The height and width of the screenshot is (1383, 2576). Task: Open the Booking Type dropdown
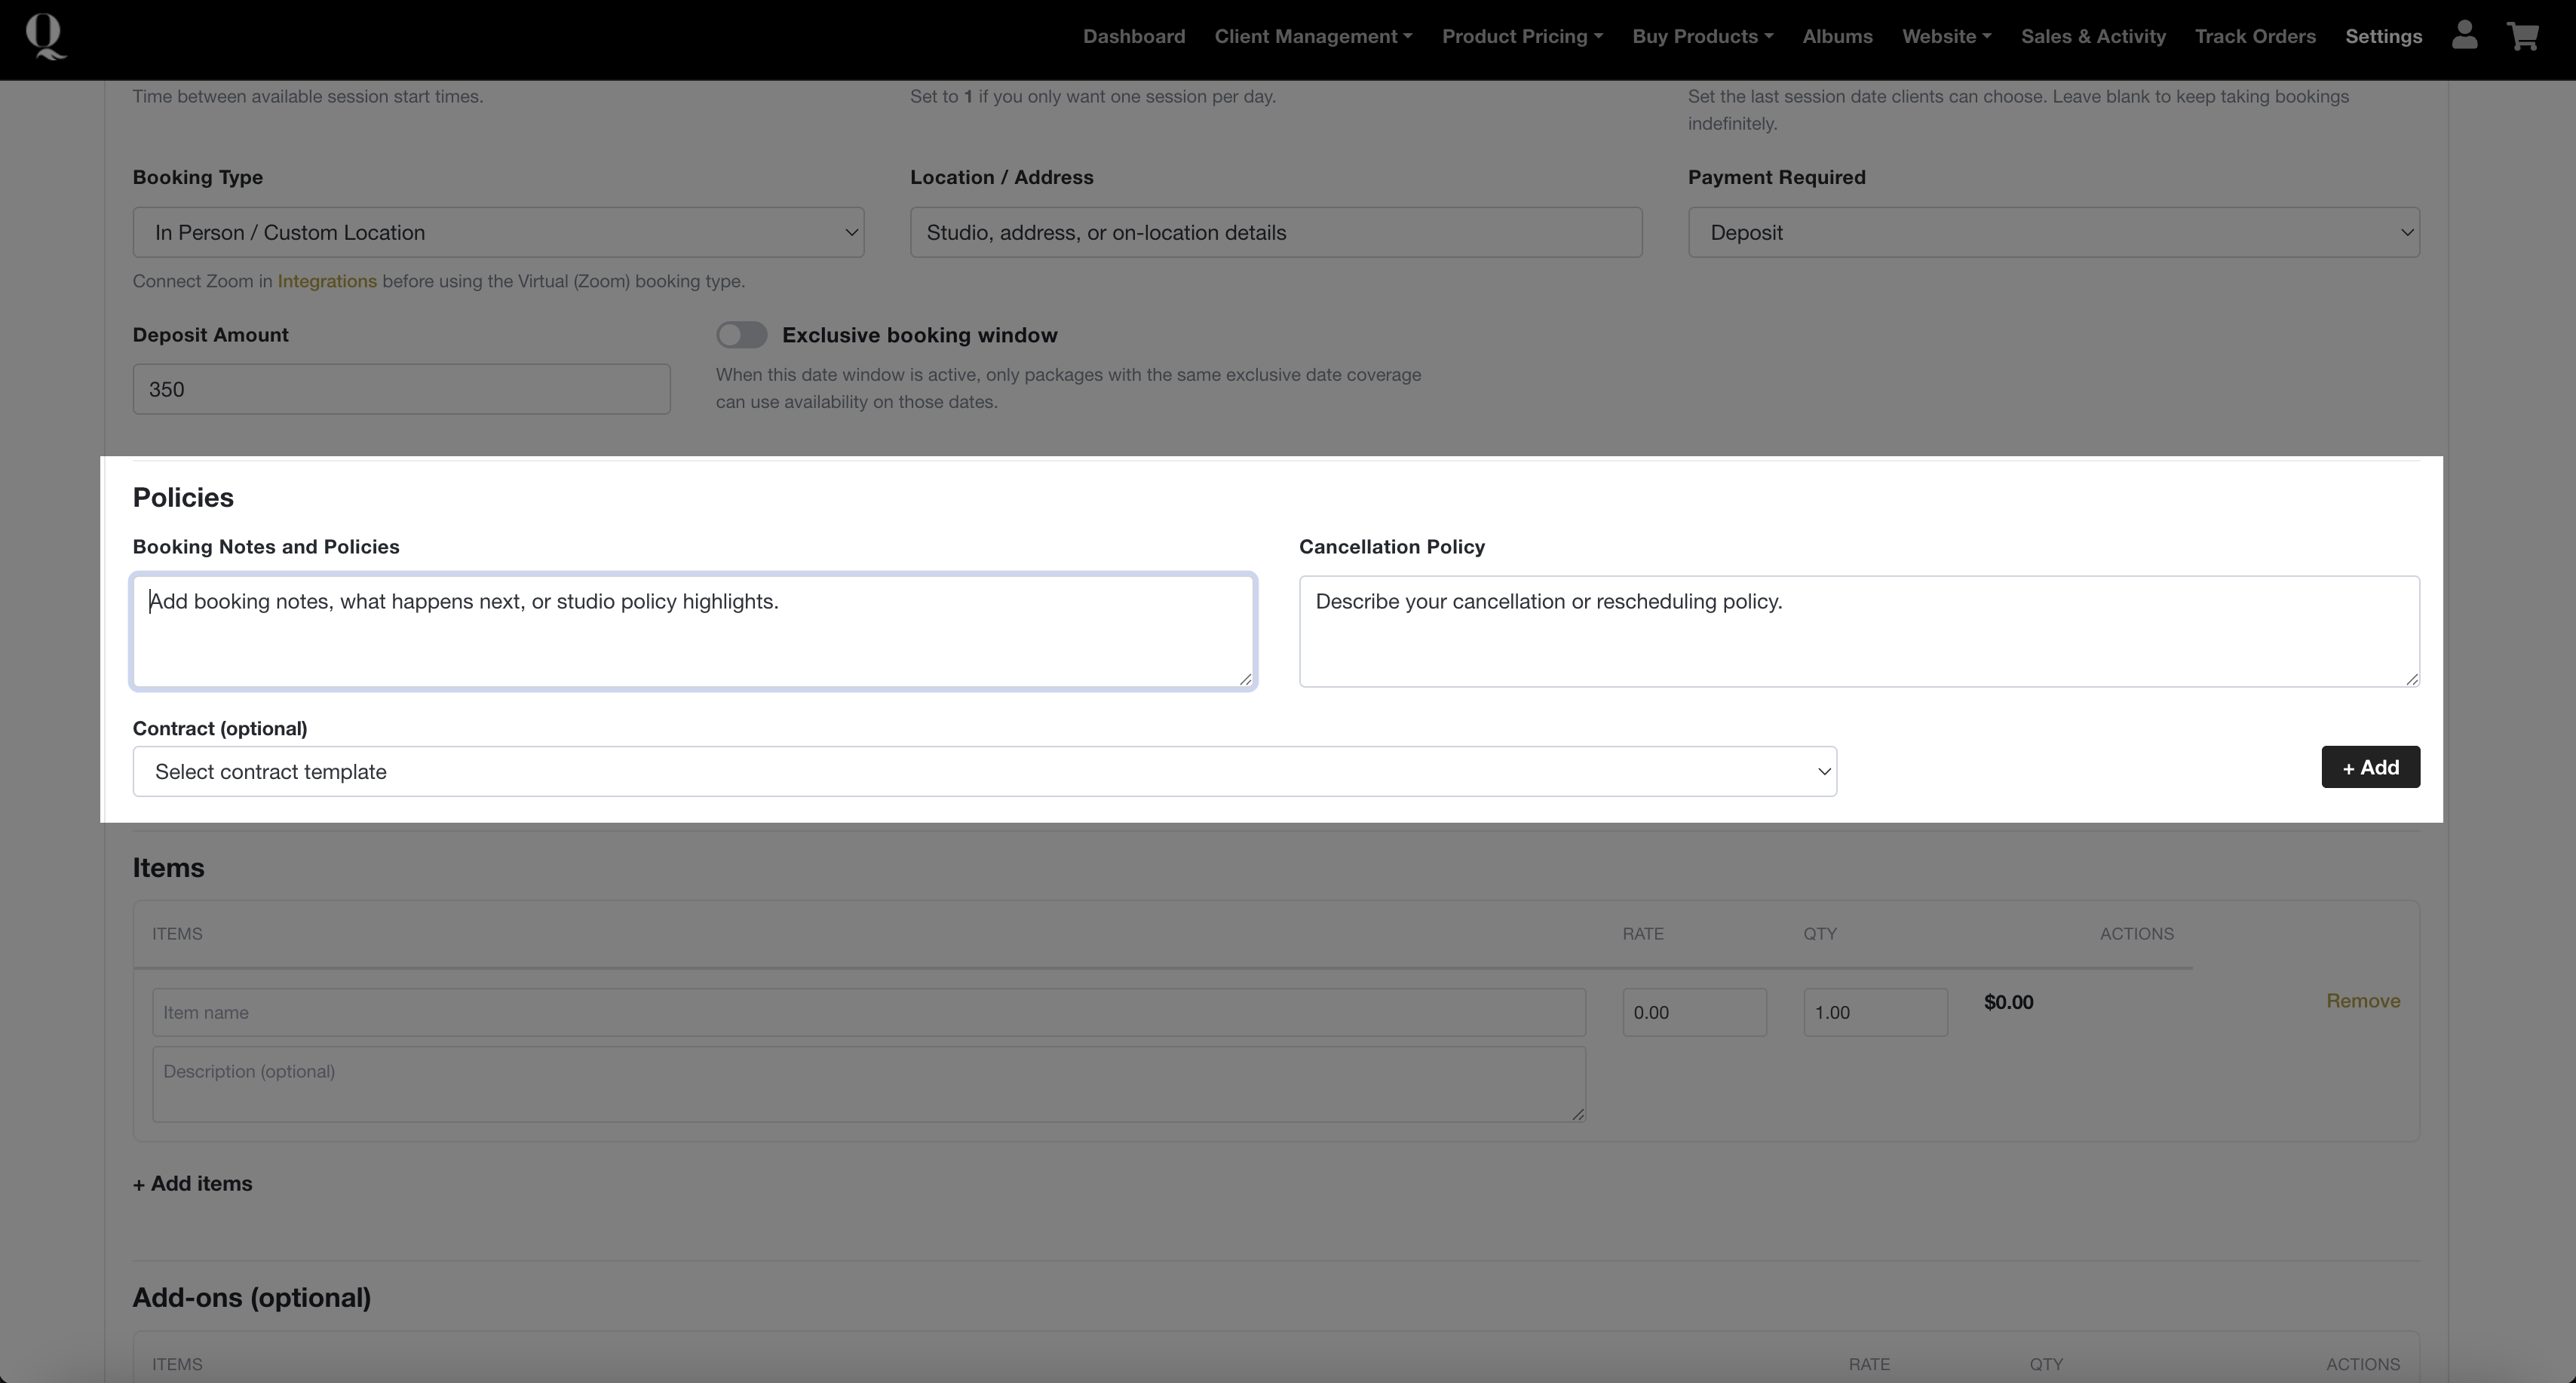[498, 233]
